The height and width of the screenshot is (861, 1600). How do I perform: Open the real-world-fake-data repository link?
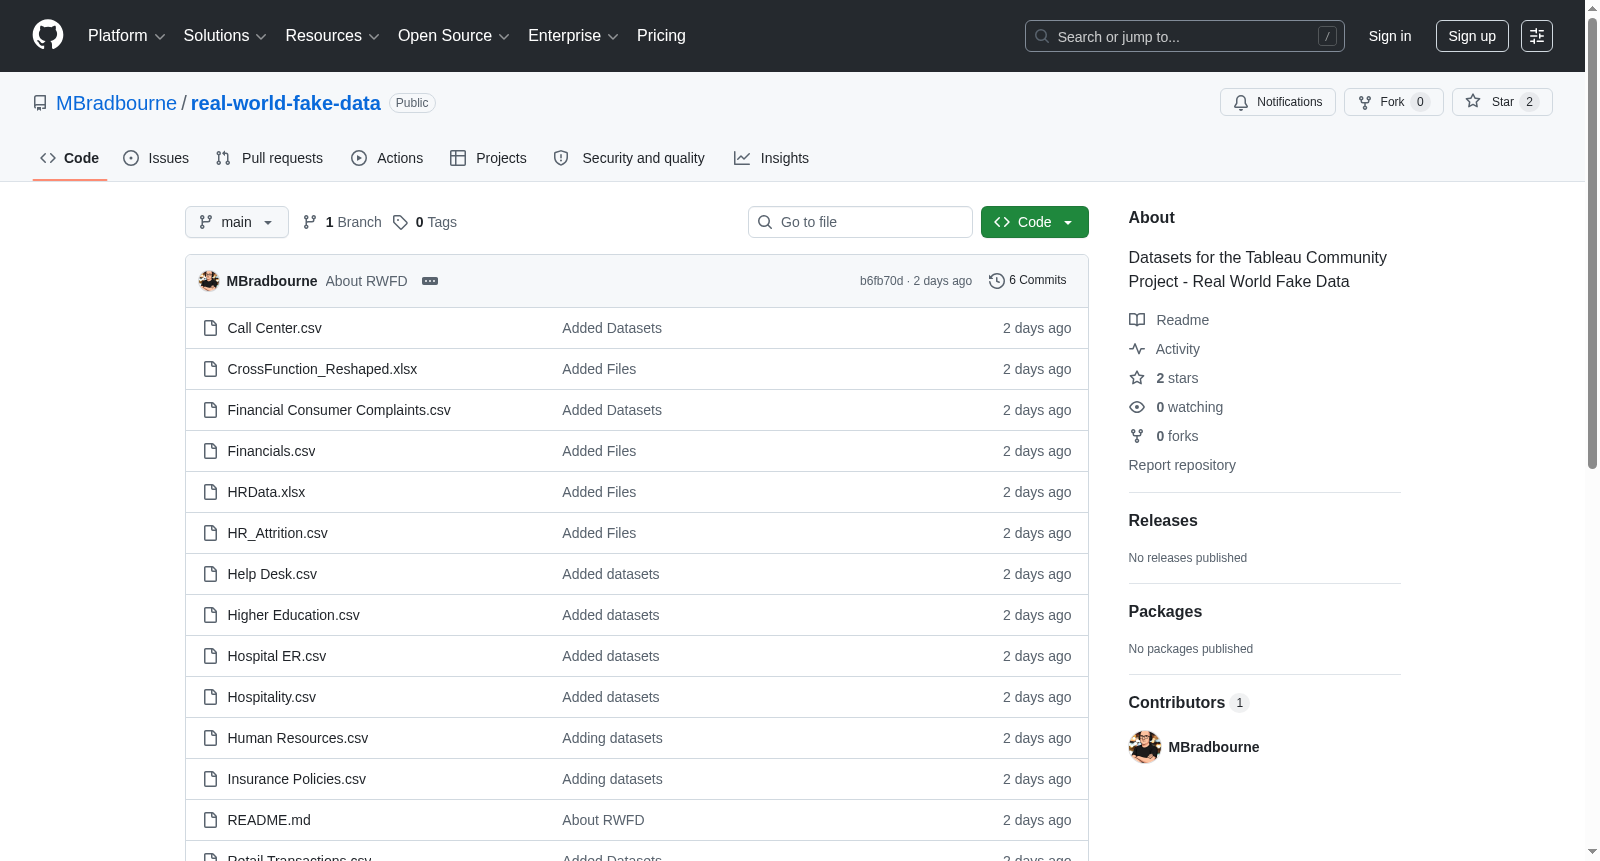(x=286, y=103)
